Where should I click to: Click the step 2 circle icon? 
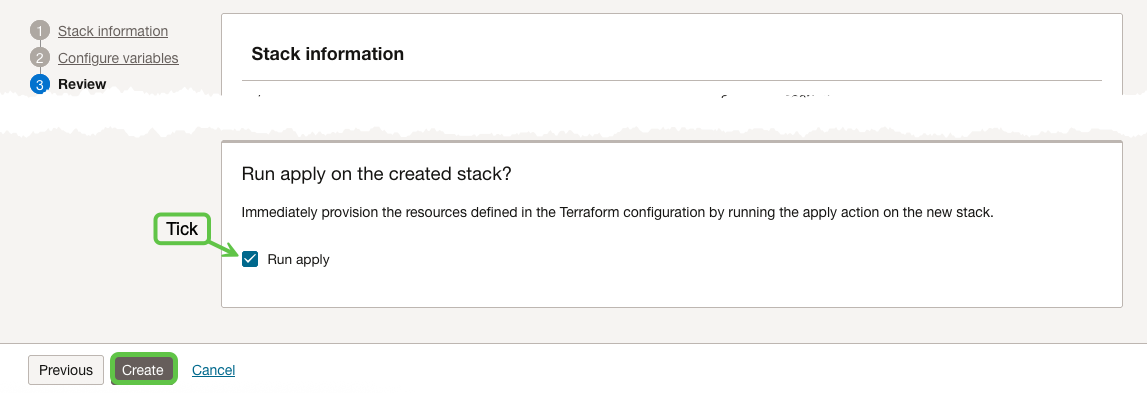[40, 57]
